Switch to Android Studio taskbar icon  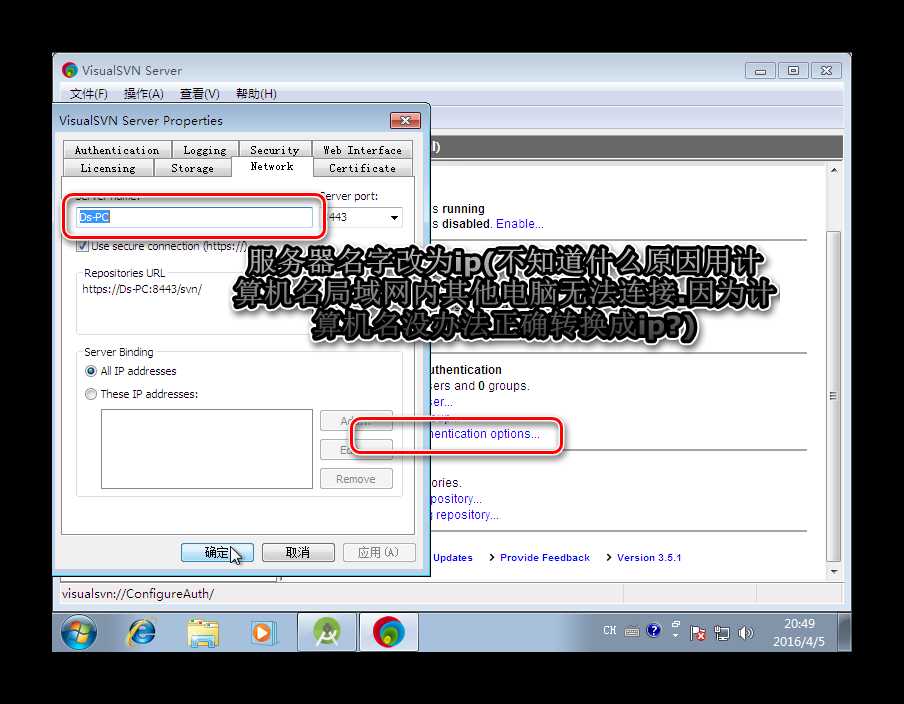click(327, 632)
